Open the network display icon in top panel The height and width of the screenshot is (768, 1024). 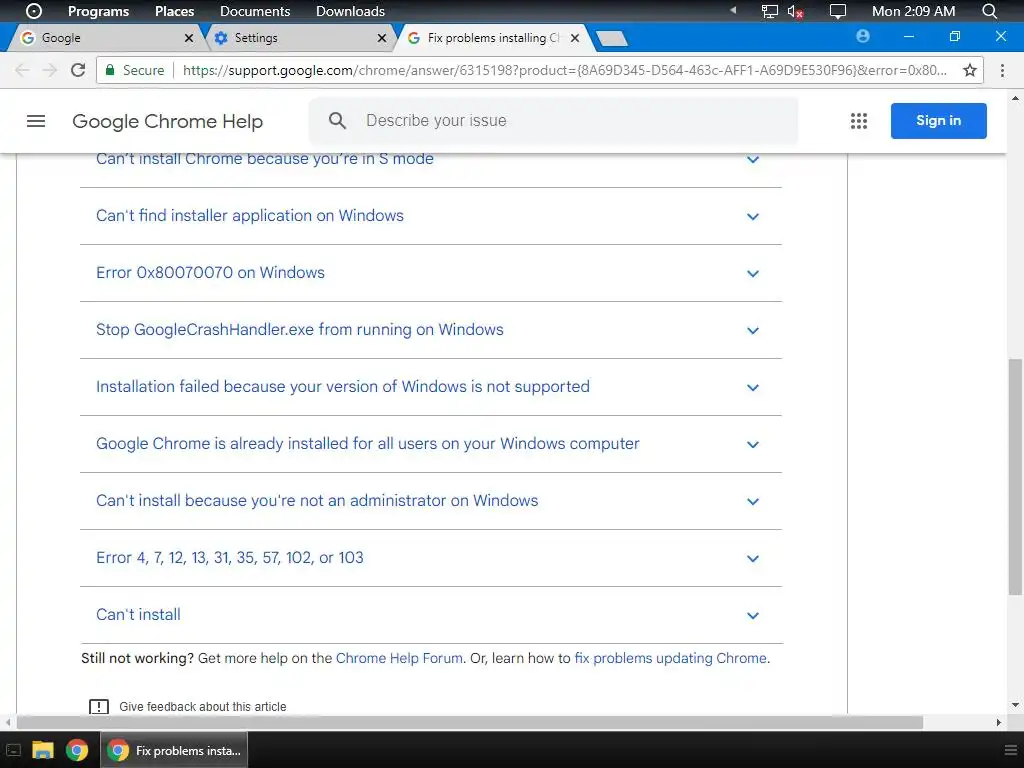pos(770,11)
